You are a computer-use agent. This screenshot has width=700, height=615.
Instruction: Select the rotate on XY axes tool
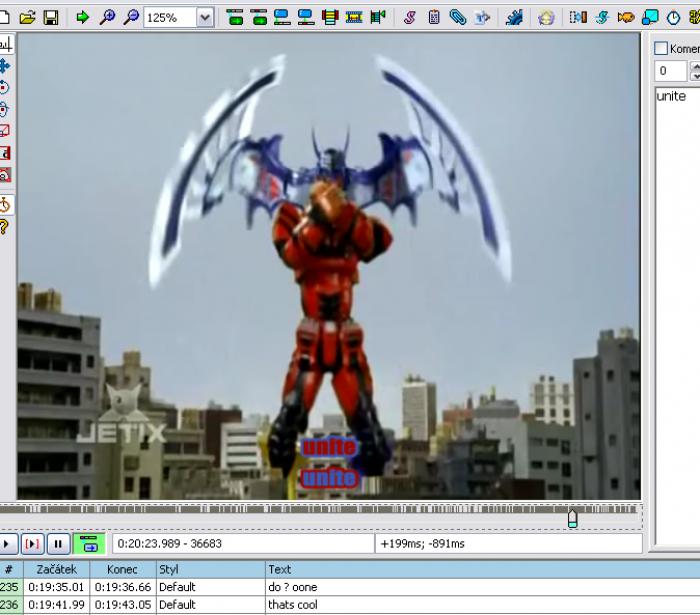click(x=4, y=109)
